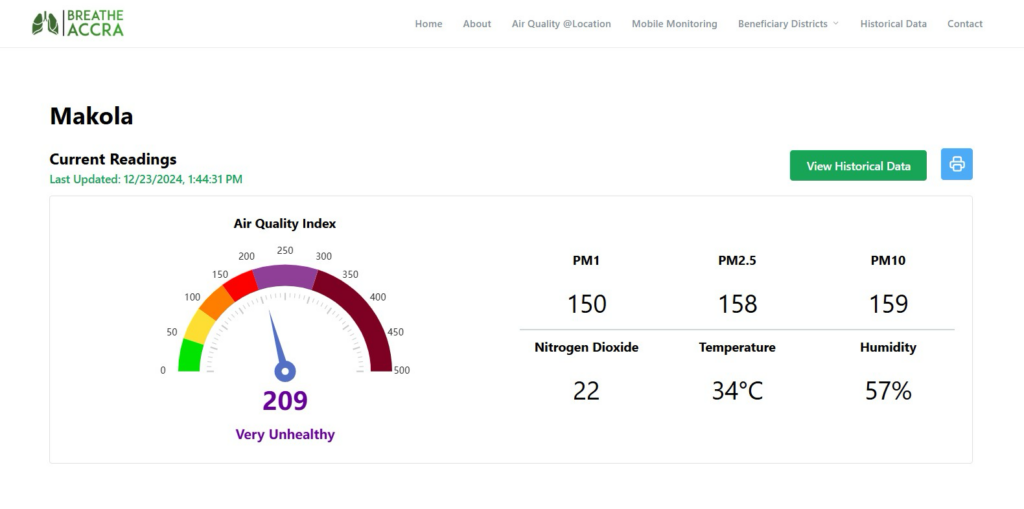Click the yellow gauge segment near 50
Viewport: 1024px width, 509px height.
point(198,326)
